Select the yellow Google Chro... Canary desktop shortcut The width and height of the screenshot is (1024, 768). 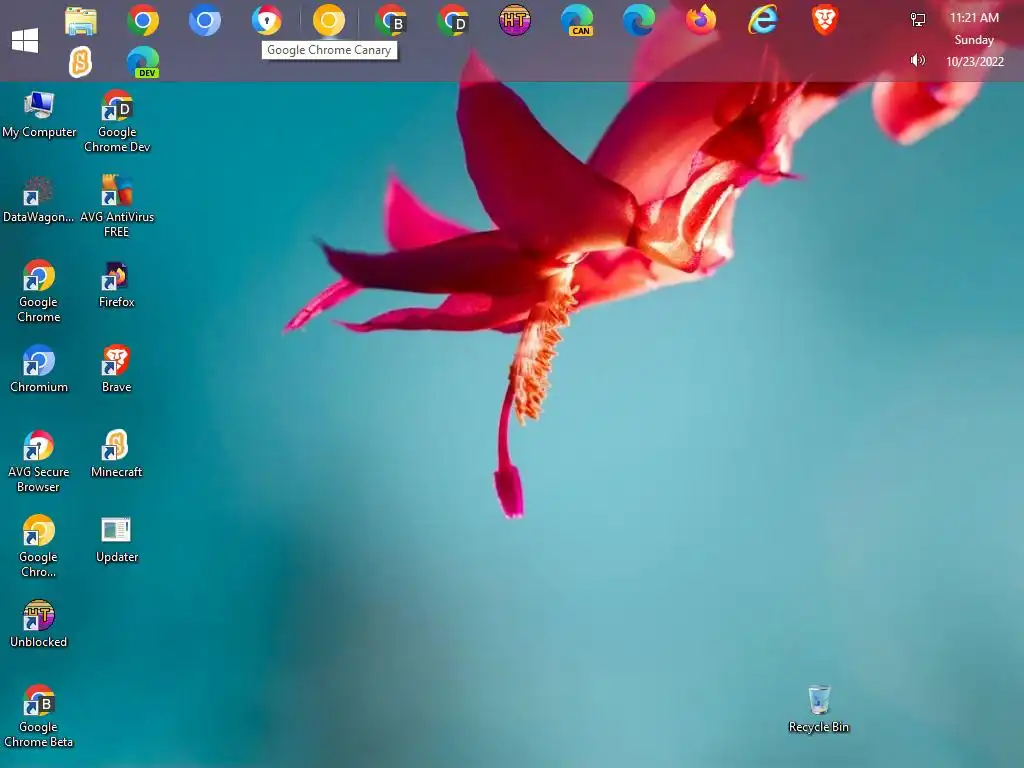coord(39,547)
